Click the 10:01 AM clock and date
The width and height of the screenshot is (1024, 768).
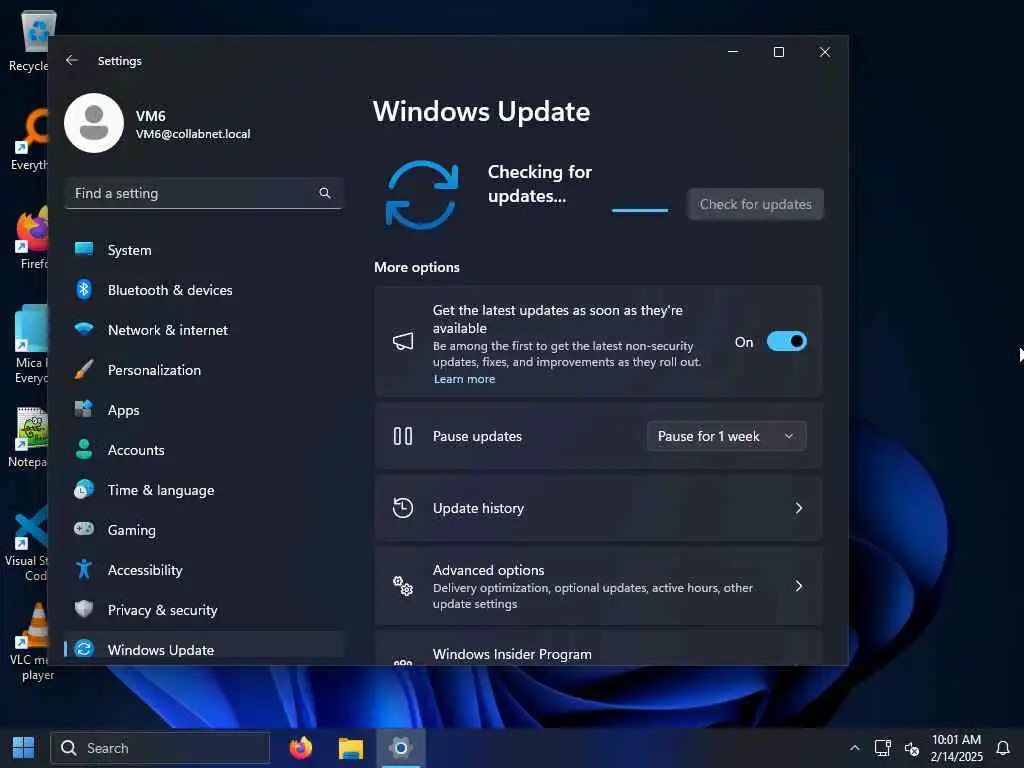click(956, 748)
